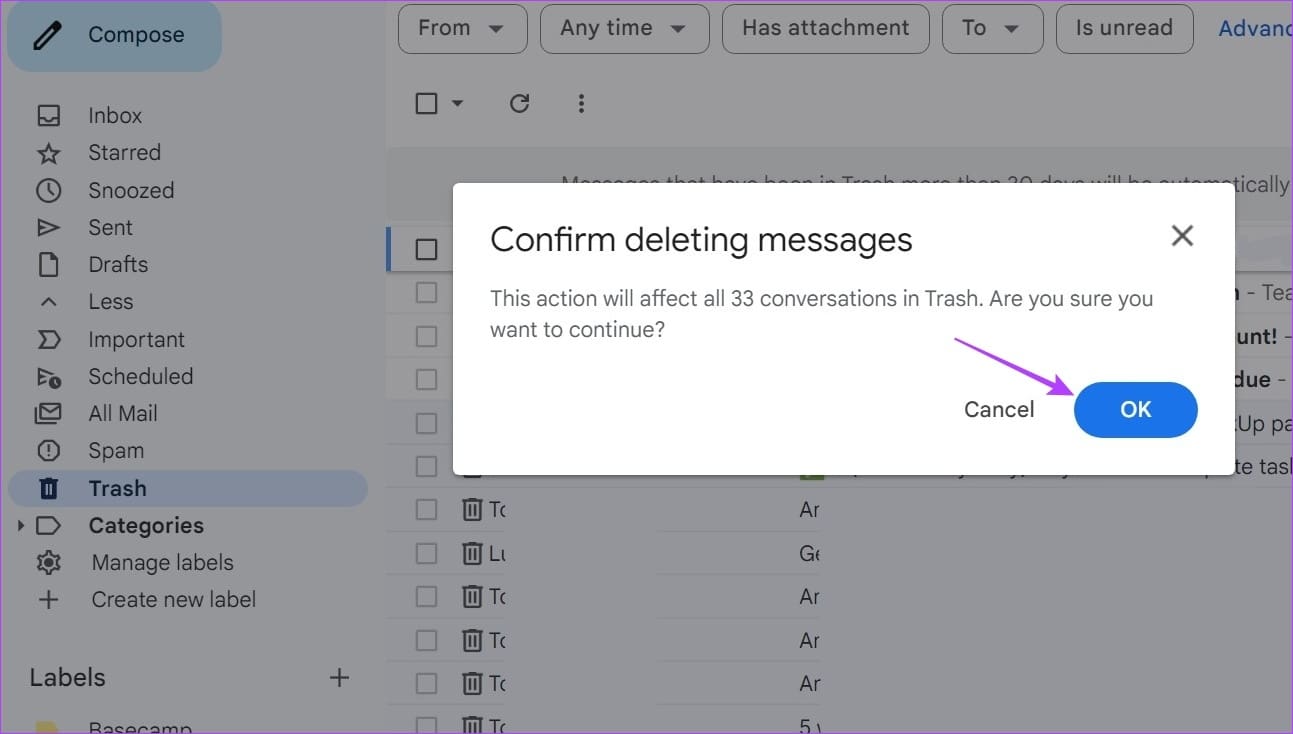Open the select dropdown arrow beside checkbox
1293x734 pixels.
coord(457,103)
